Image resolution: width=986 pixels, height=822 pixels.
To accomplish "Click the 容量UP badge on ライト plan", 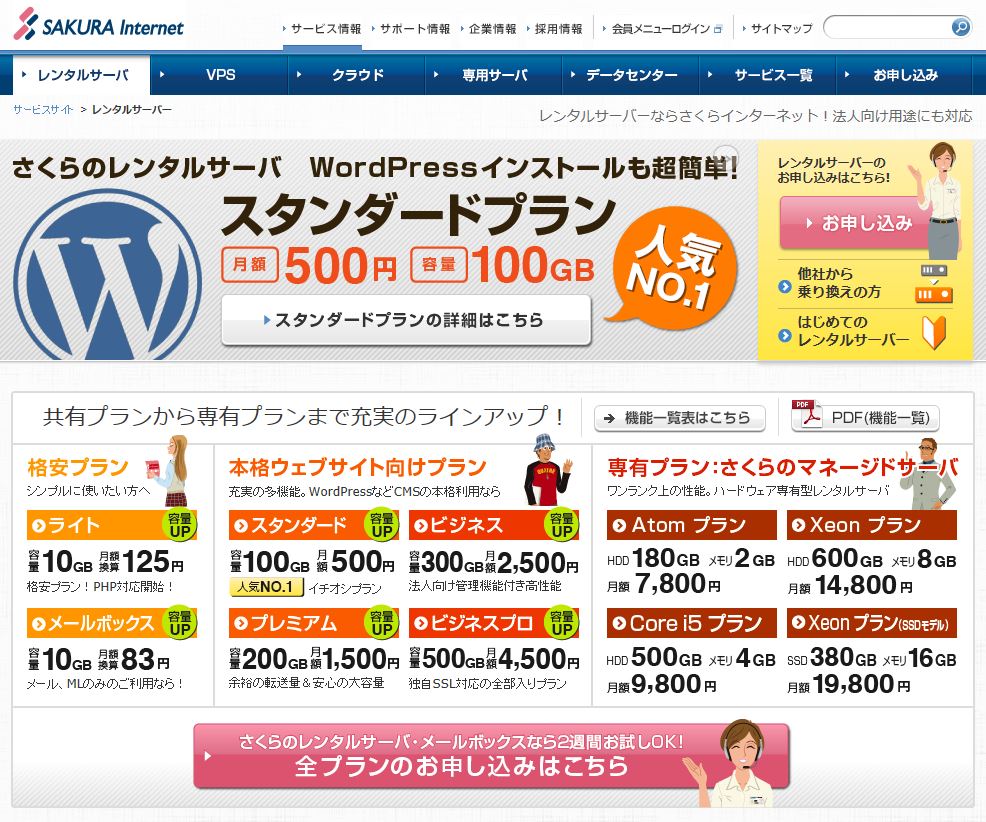I will point(179,525).
